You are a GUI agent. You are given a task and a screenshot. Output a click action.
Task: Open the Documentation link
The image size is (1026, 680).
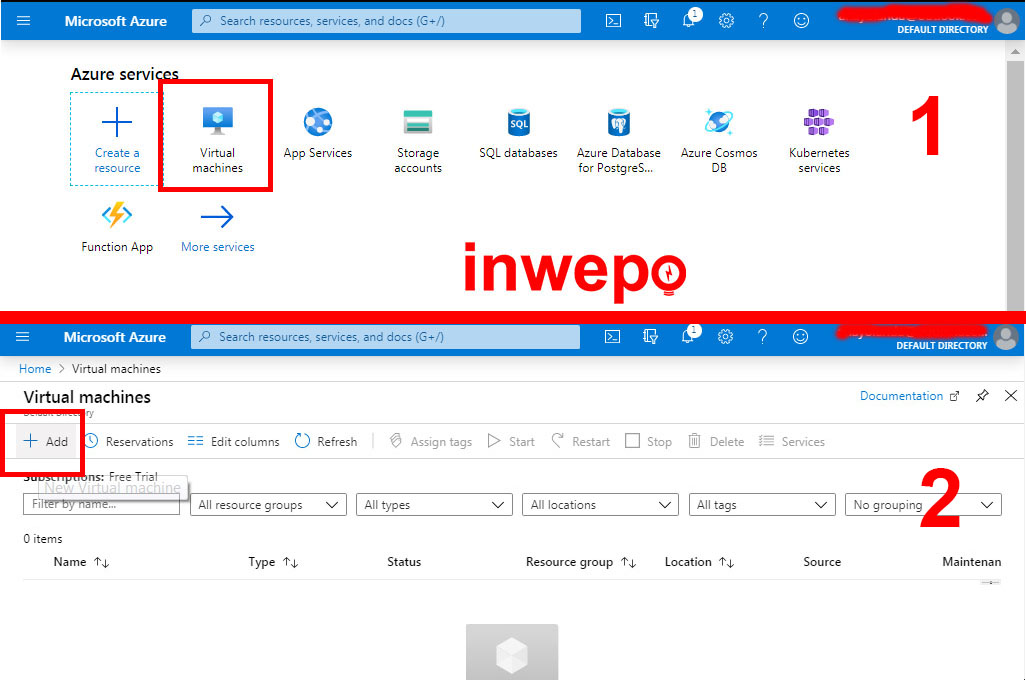[x=910, y=396]
